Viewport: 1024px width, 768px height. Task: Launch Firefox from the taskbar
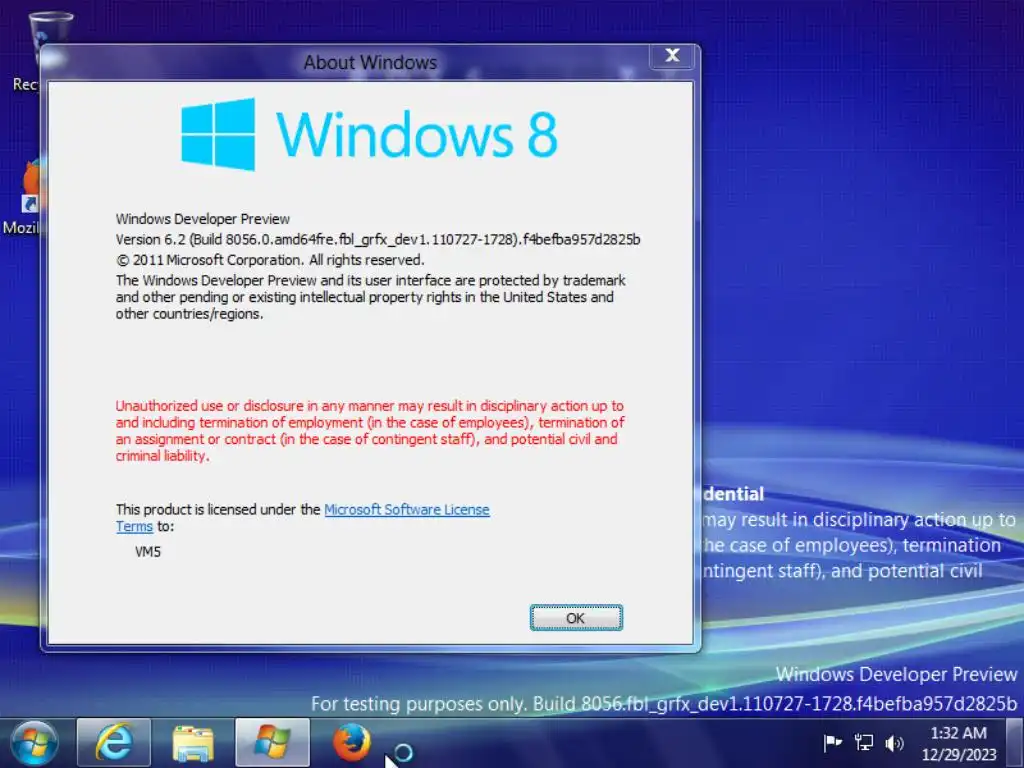(351, 743)
